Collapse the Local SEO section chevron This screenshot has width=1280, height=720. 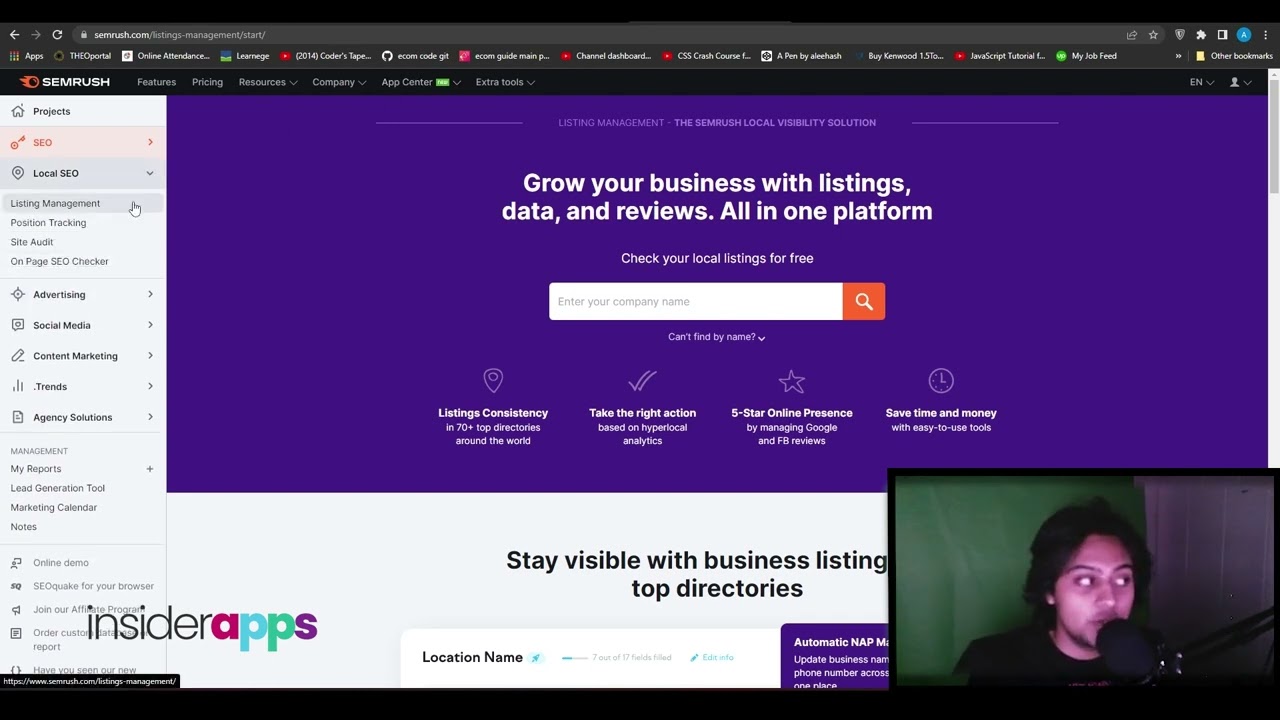click(x=150, y=173)
